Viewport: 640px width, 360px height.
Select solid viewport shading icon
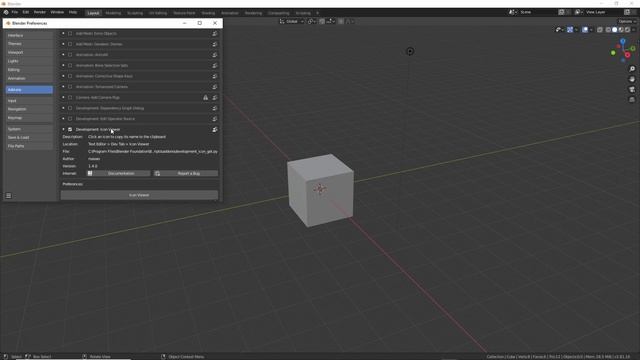tap(615, 30)
